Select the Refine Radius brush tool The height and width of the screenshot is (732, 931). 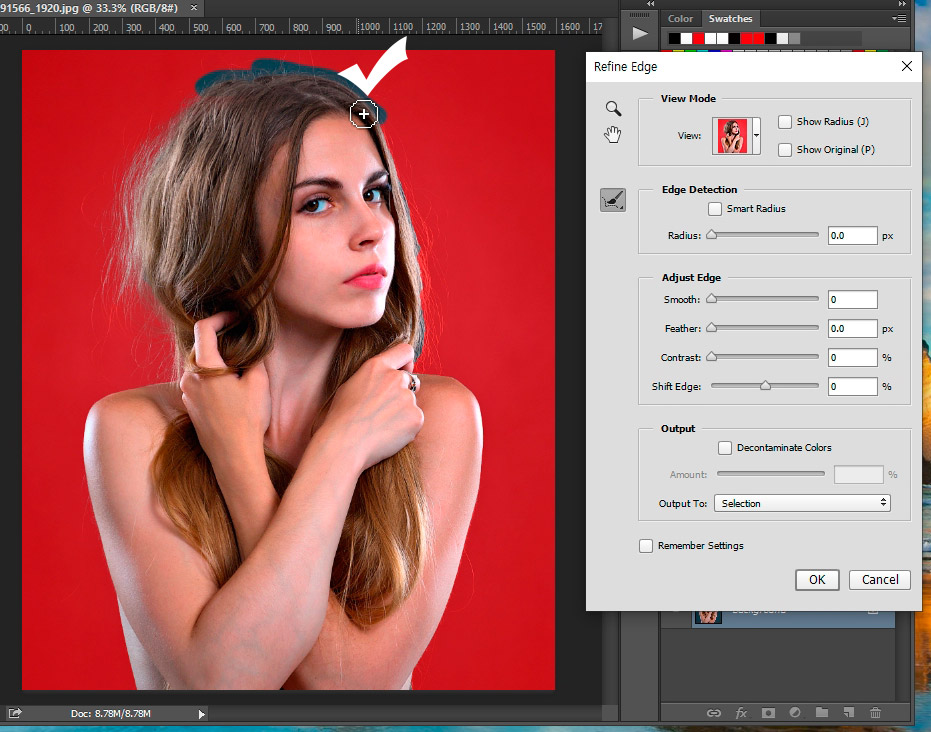(x=613, y=200)
